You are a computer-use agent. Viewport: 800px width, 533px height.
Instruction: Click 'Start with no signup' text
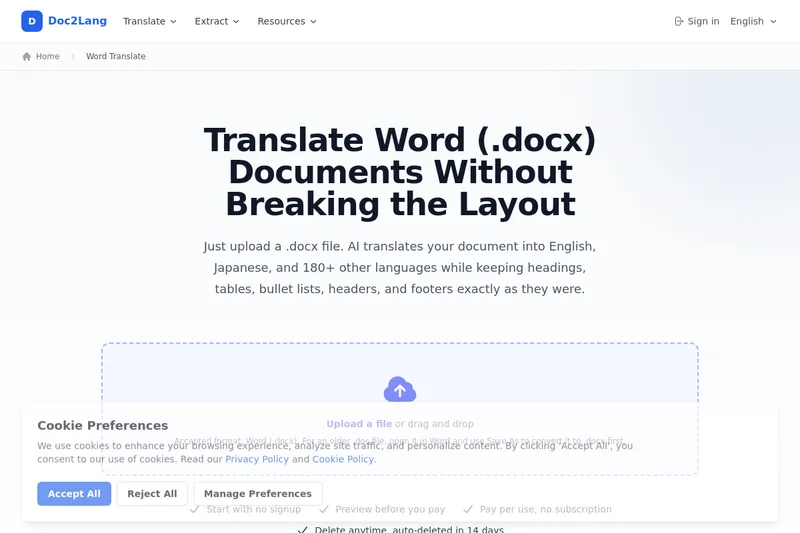[254, 509]
